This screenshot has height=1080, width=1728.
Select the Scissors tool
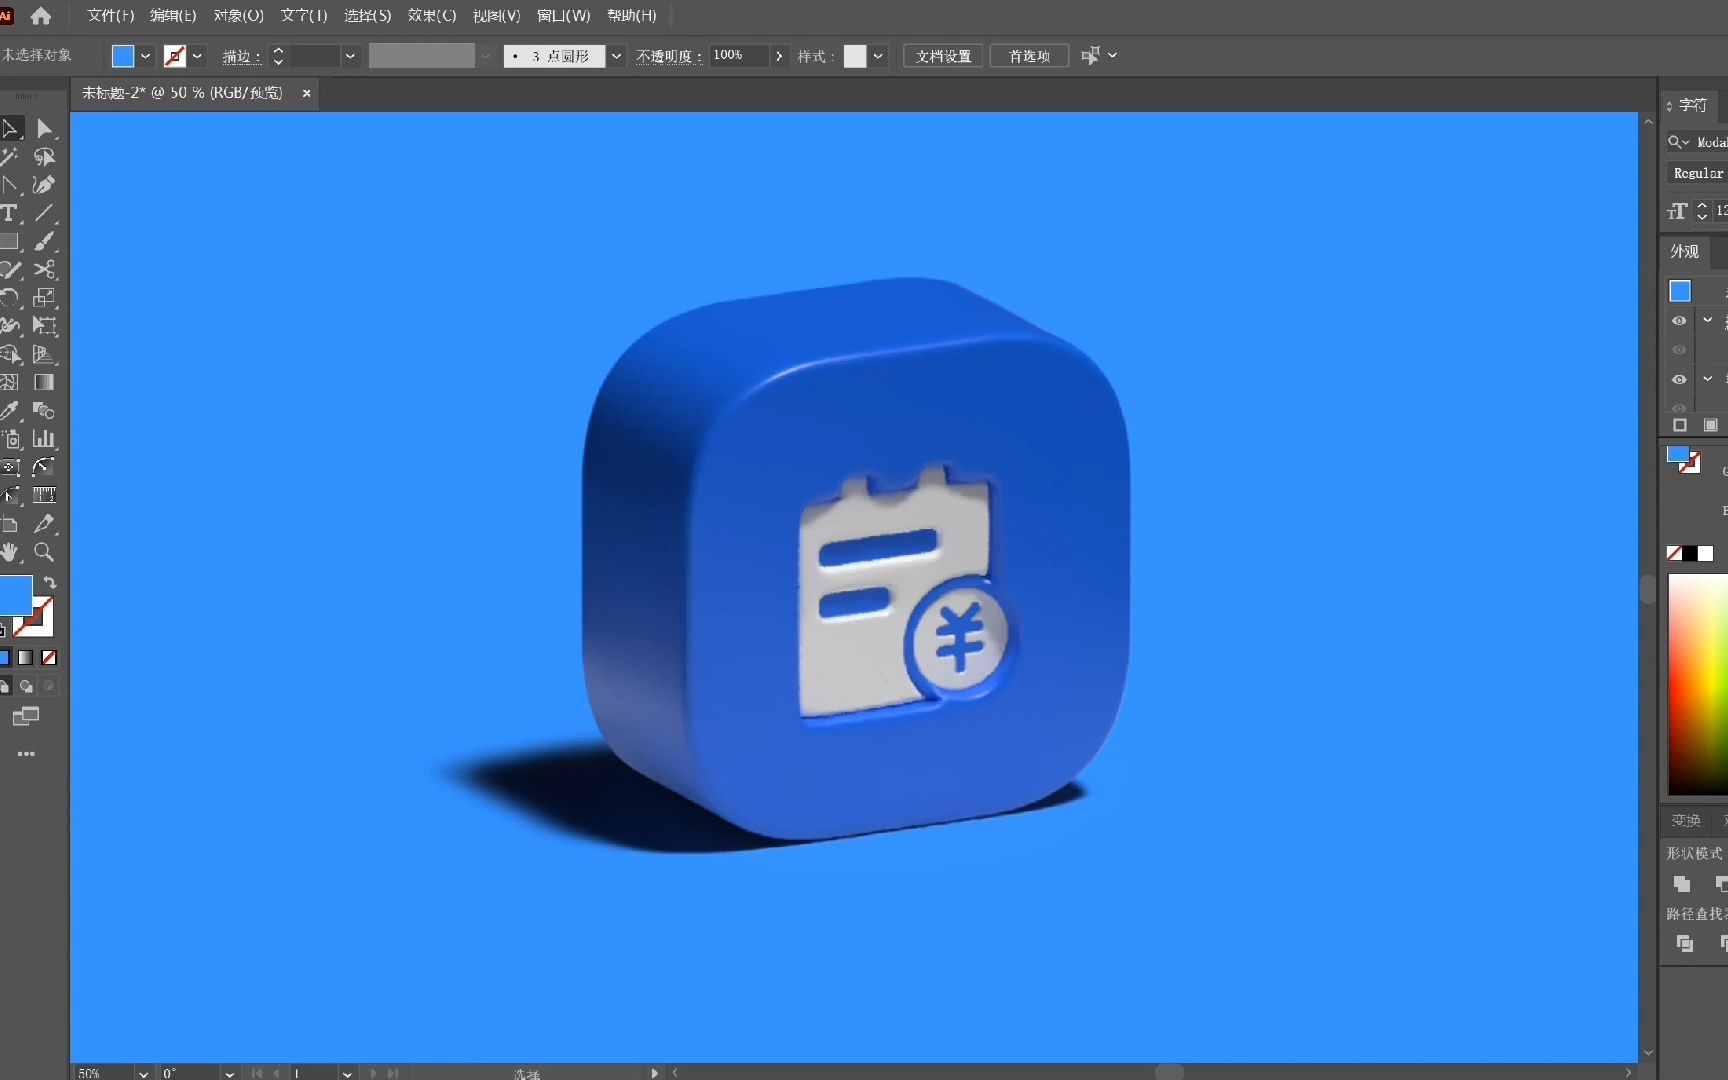[x=44, y=269]
